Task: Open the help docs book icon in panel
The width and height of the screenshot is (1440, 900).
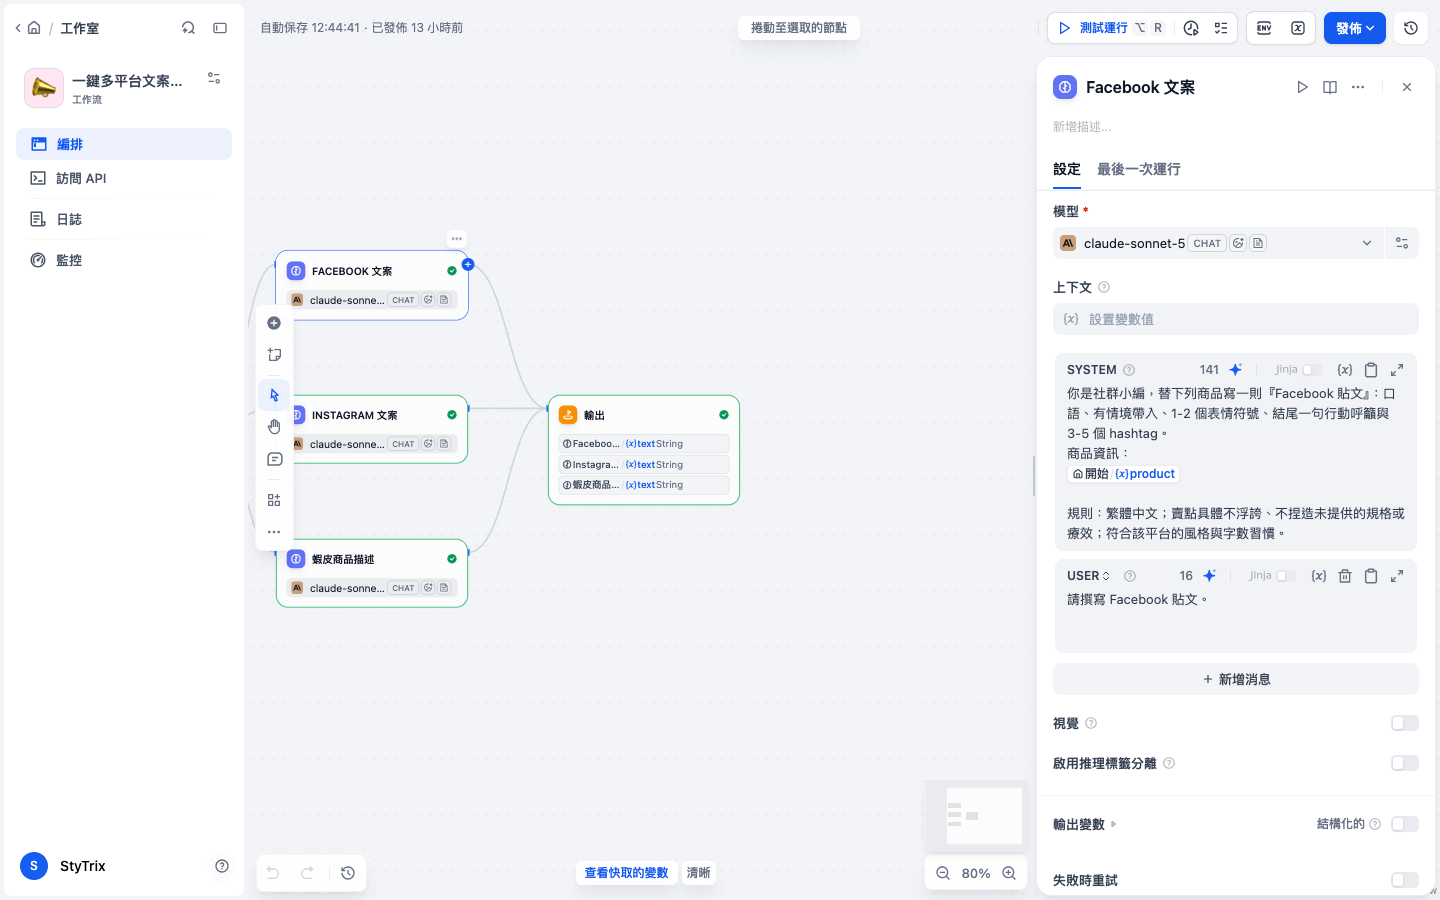Action: [x=1330, y=87]
